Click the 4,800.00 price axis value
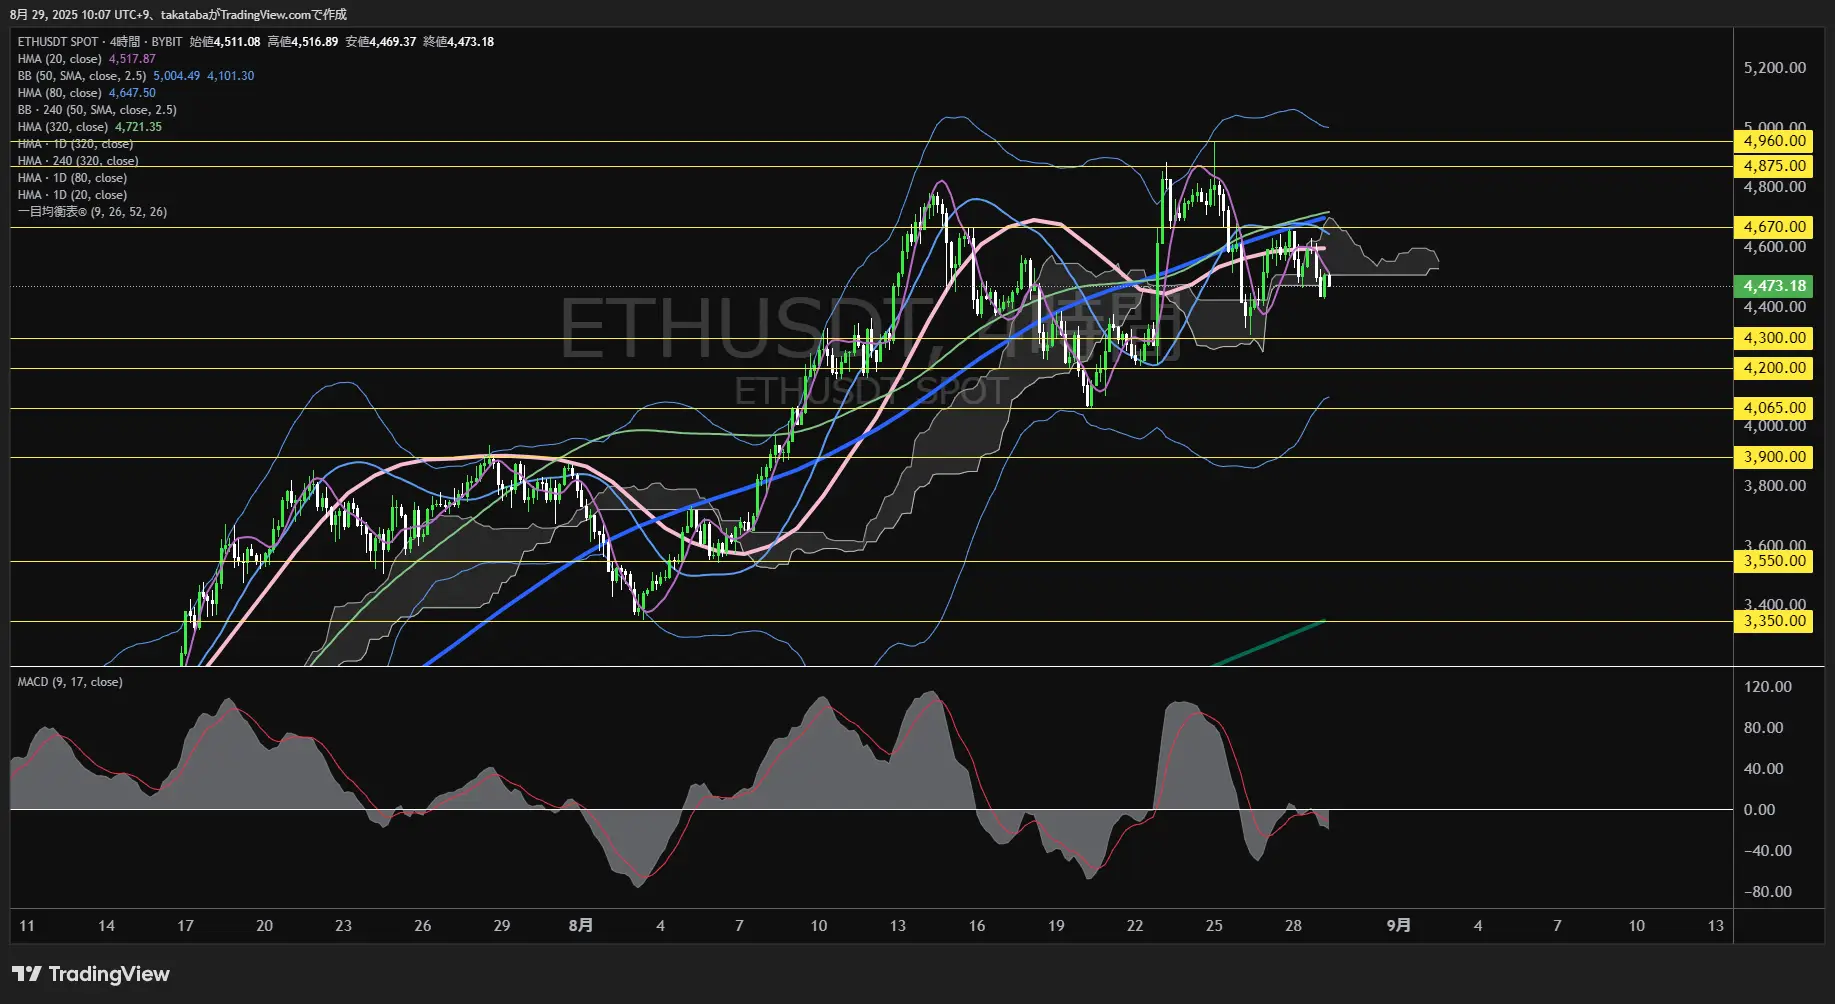The image size is (1835, 1004). coord(1774,187)
